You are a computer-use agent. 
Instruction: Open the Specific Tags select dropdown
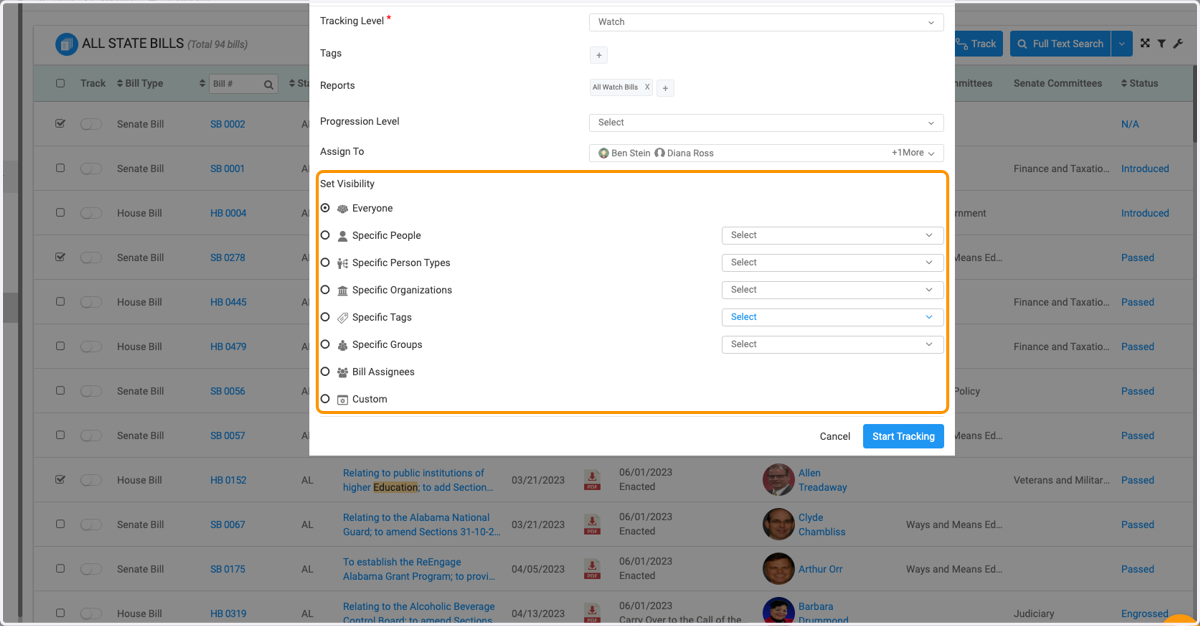tap(832, 317)
